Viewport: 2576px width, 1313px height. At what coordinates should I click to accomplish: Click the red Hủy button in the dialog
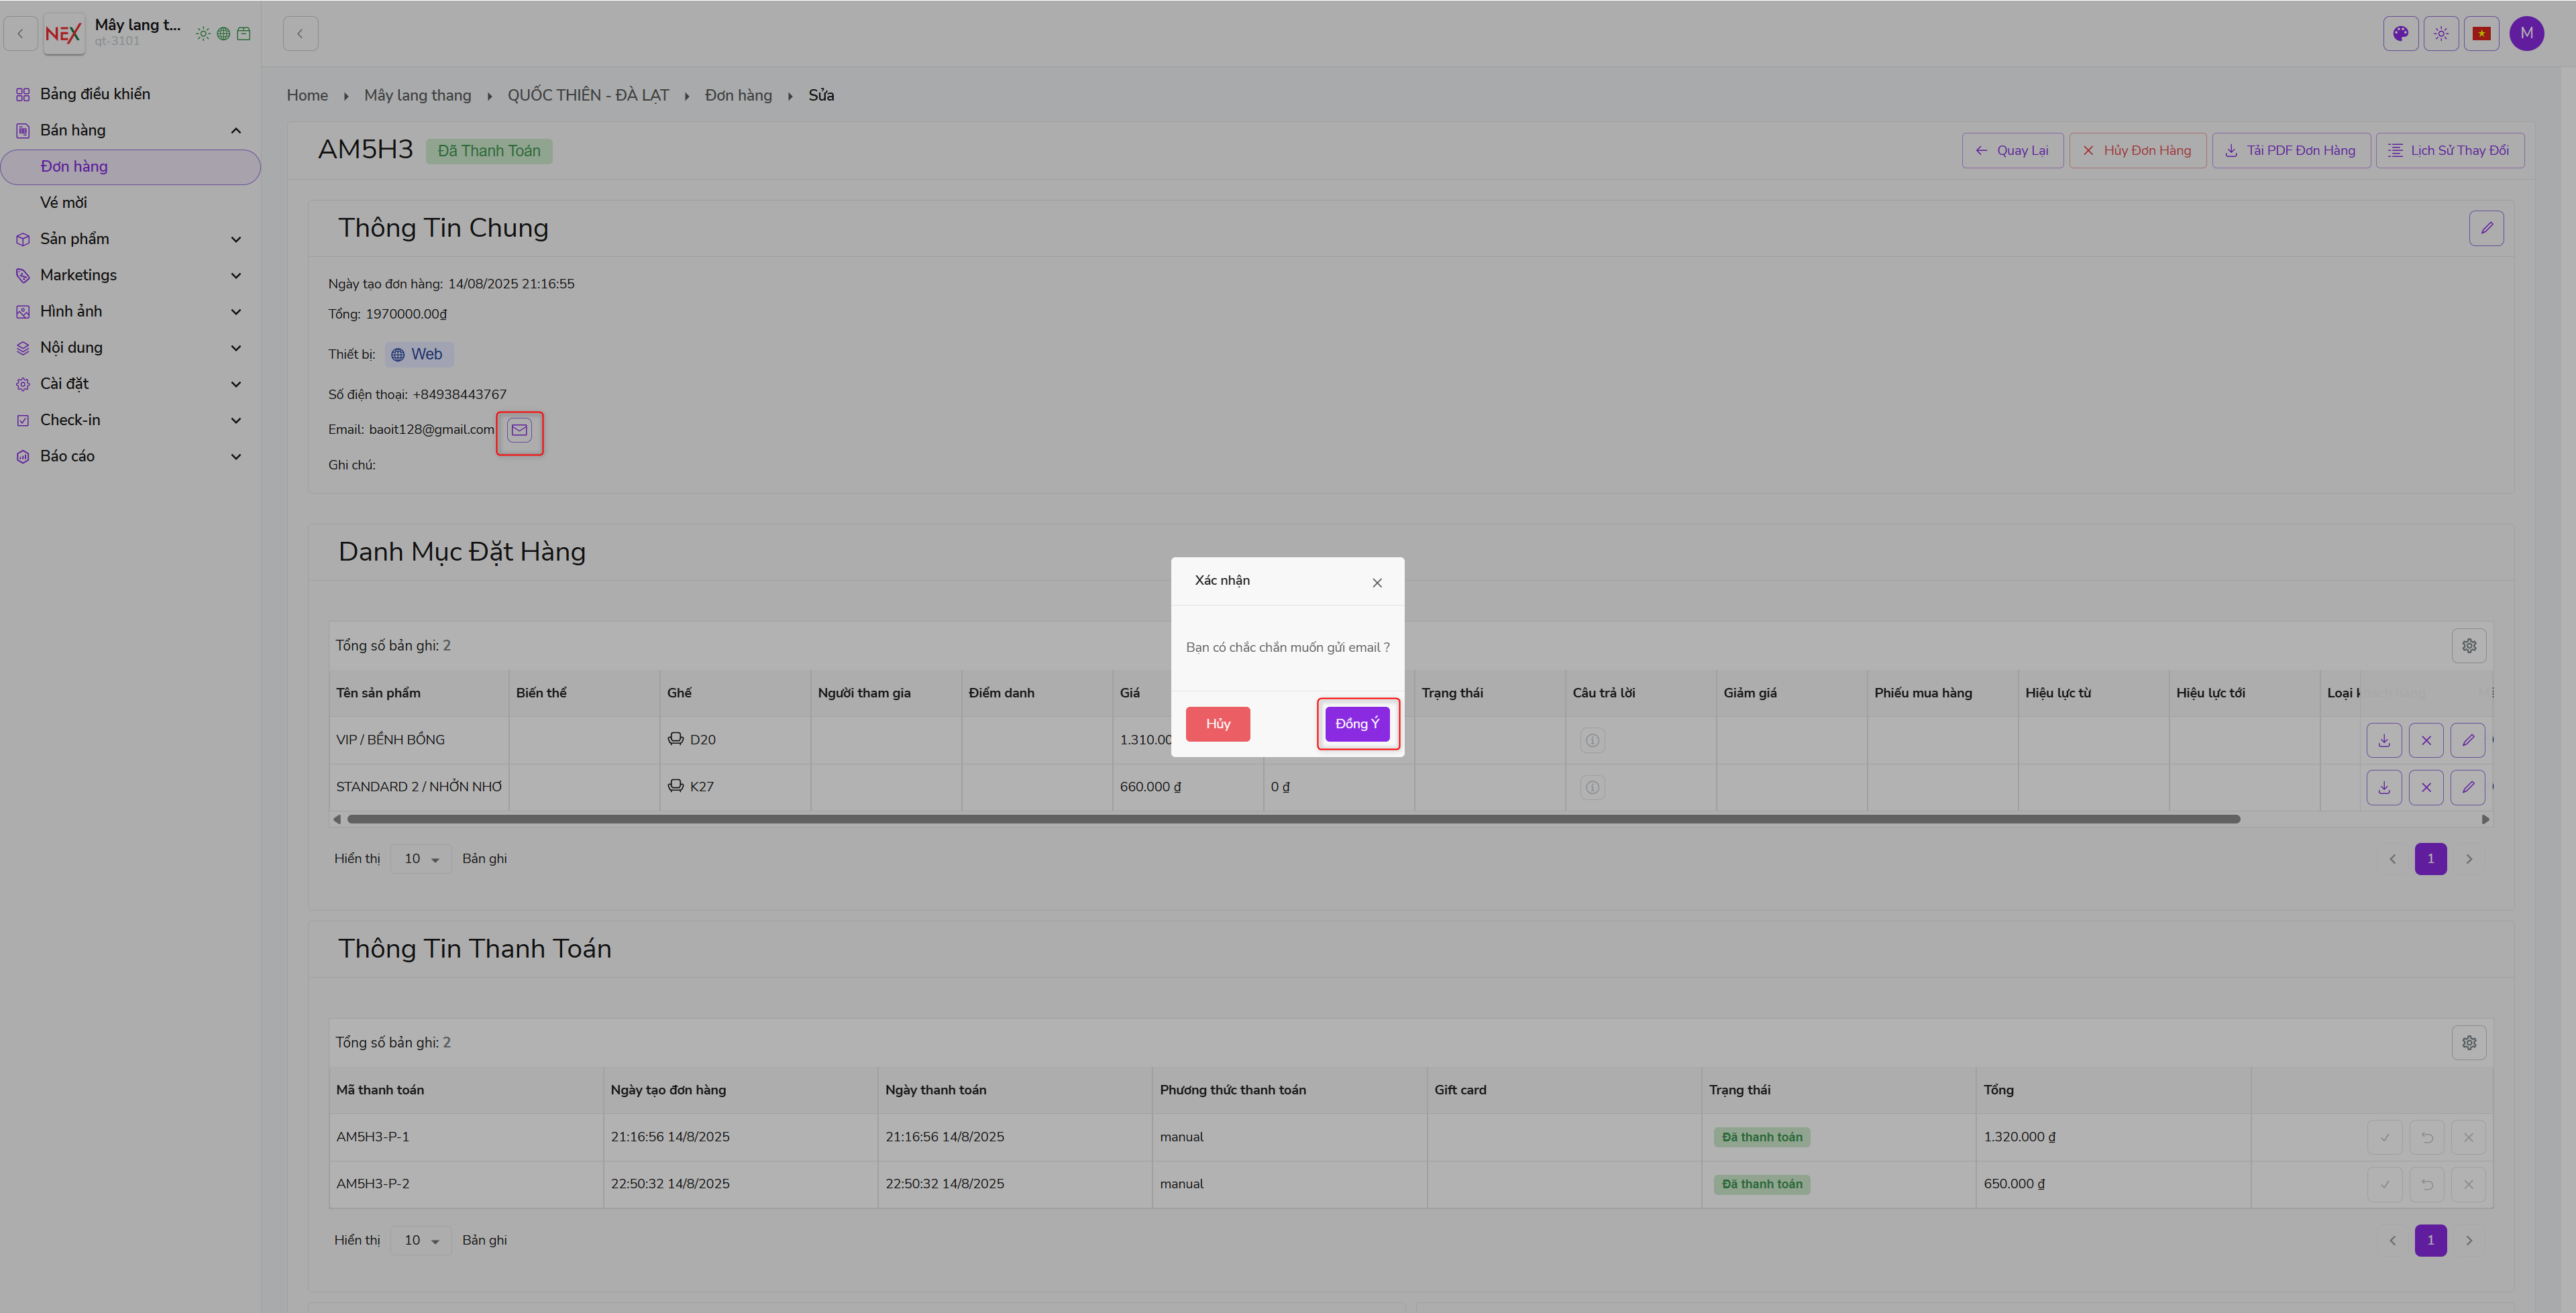pos(1217,724)
